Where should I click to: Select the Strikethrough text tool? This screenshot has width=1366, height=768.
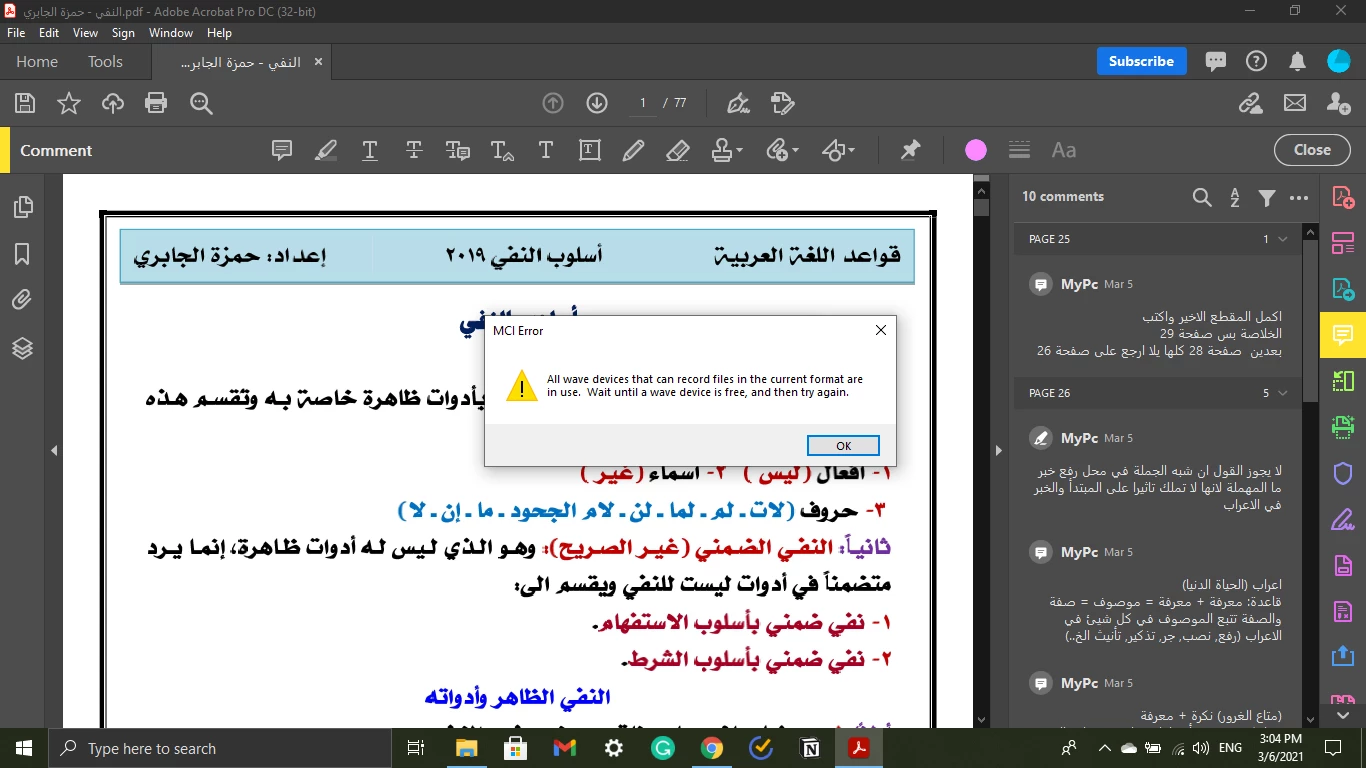pos(414,150)
